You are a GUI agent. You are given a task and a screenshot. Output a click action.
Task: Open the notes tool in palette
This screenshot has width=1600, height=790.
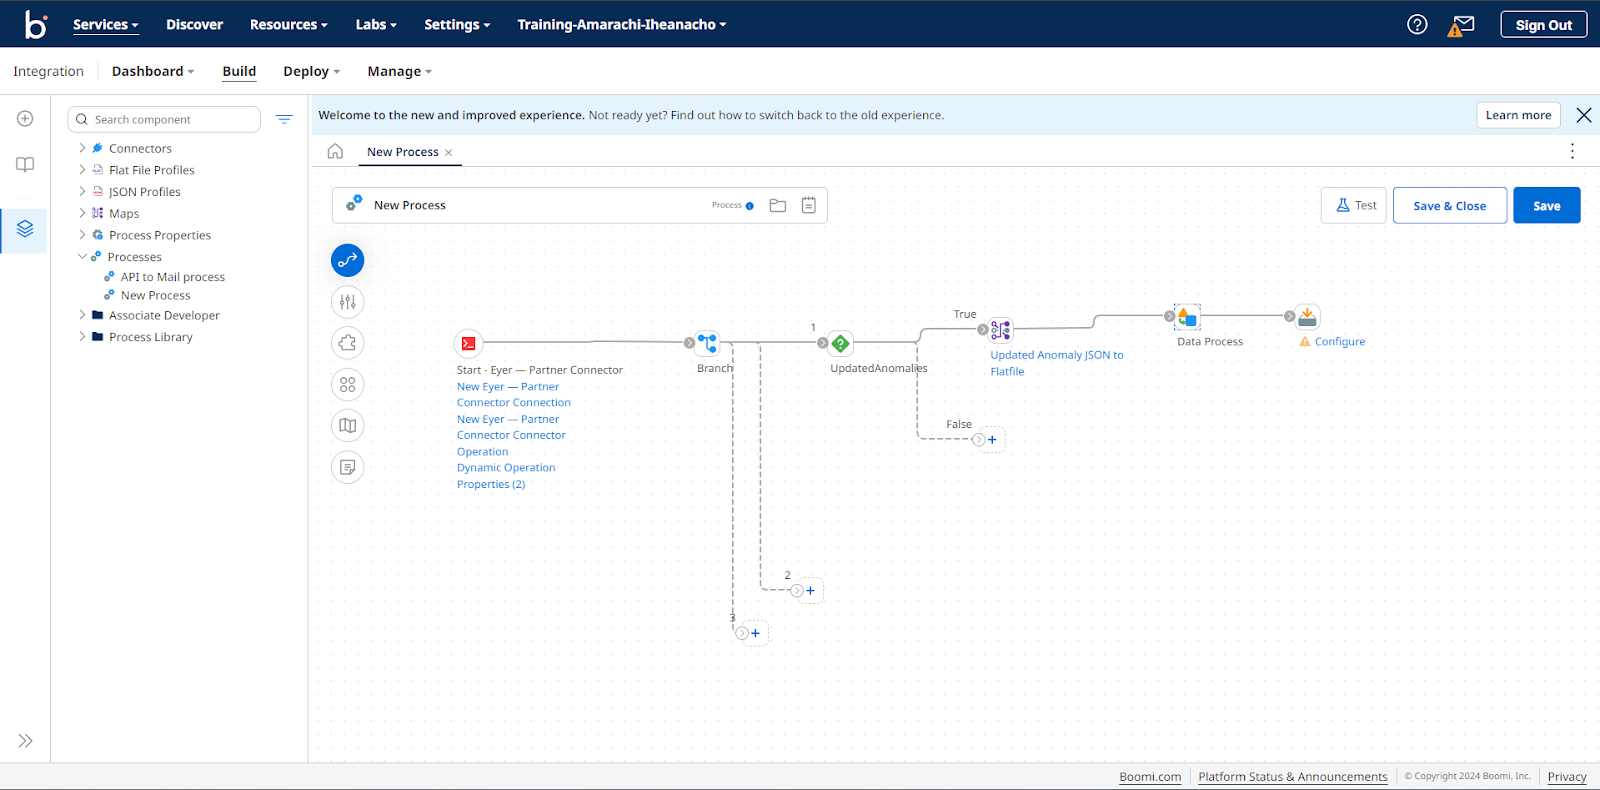[x=347, y=467]
